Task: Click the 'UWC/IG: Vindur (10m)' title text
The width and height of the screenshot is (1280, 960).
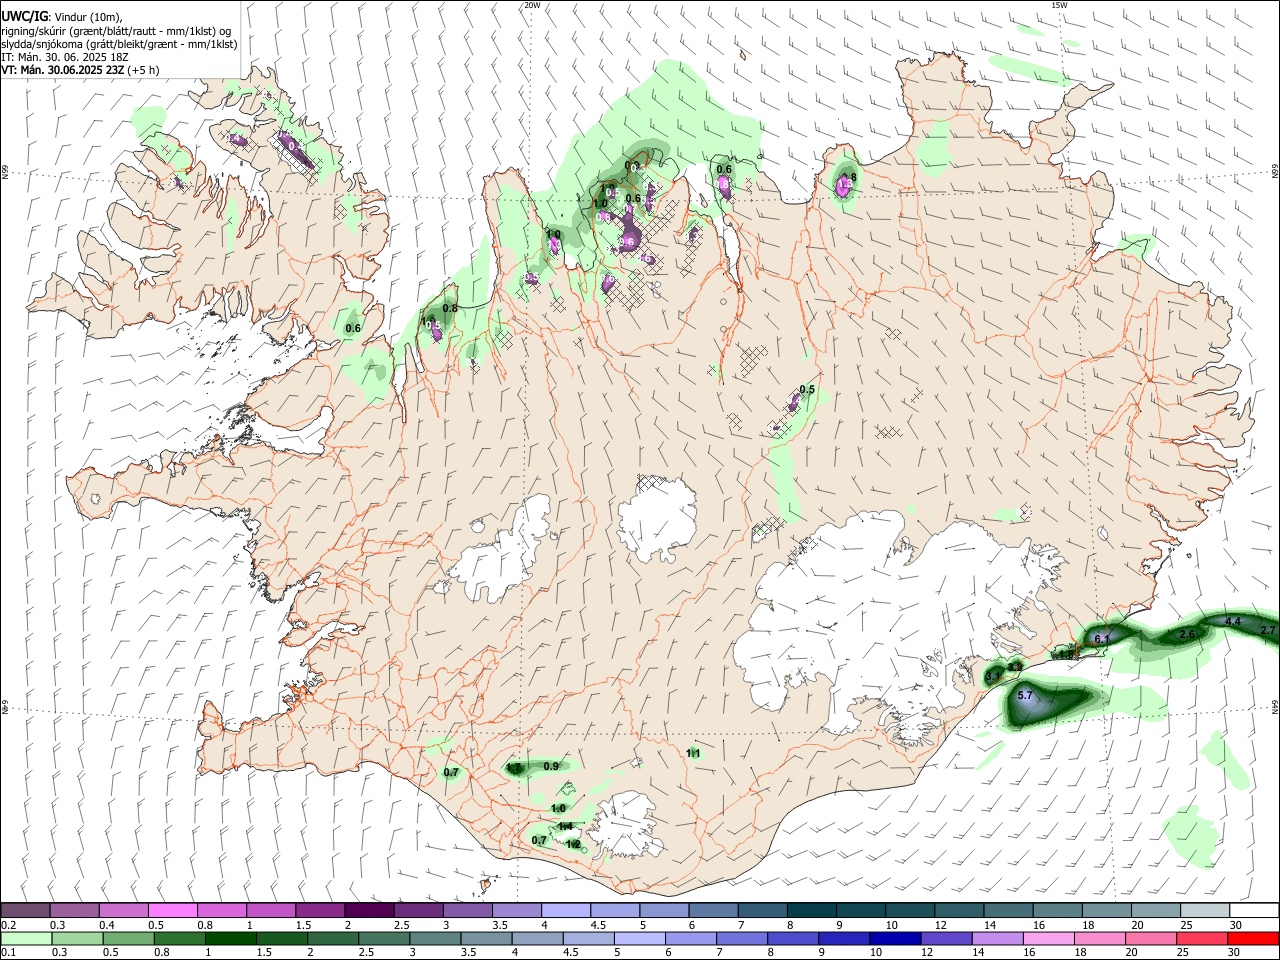Action: click(61, 17)
